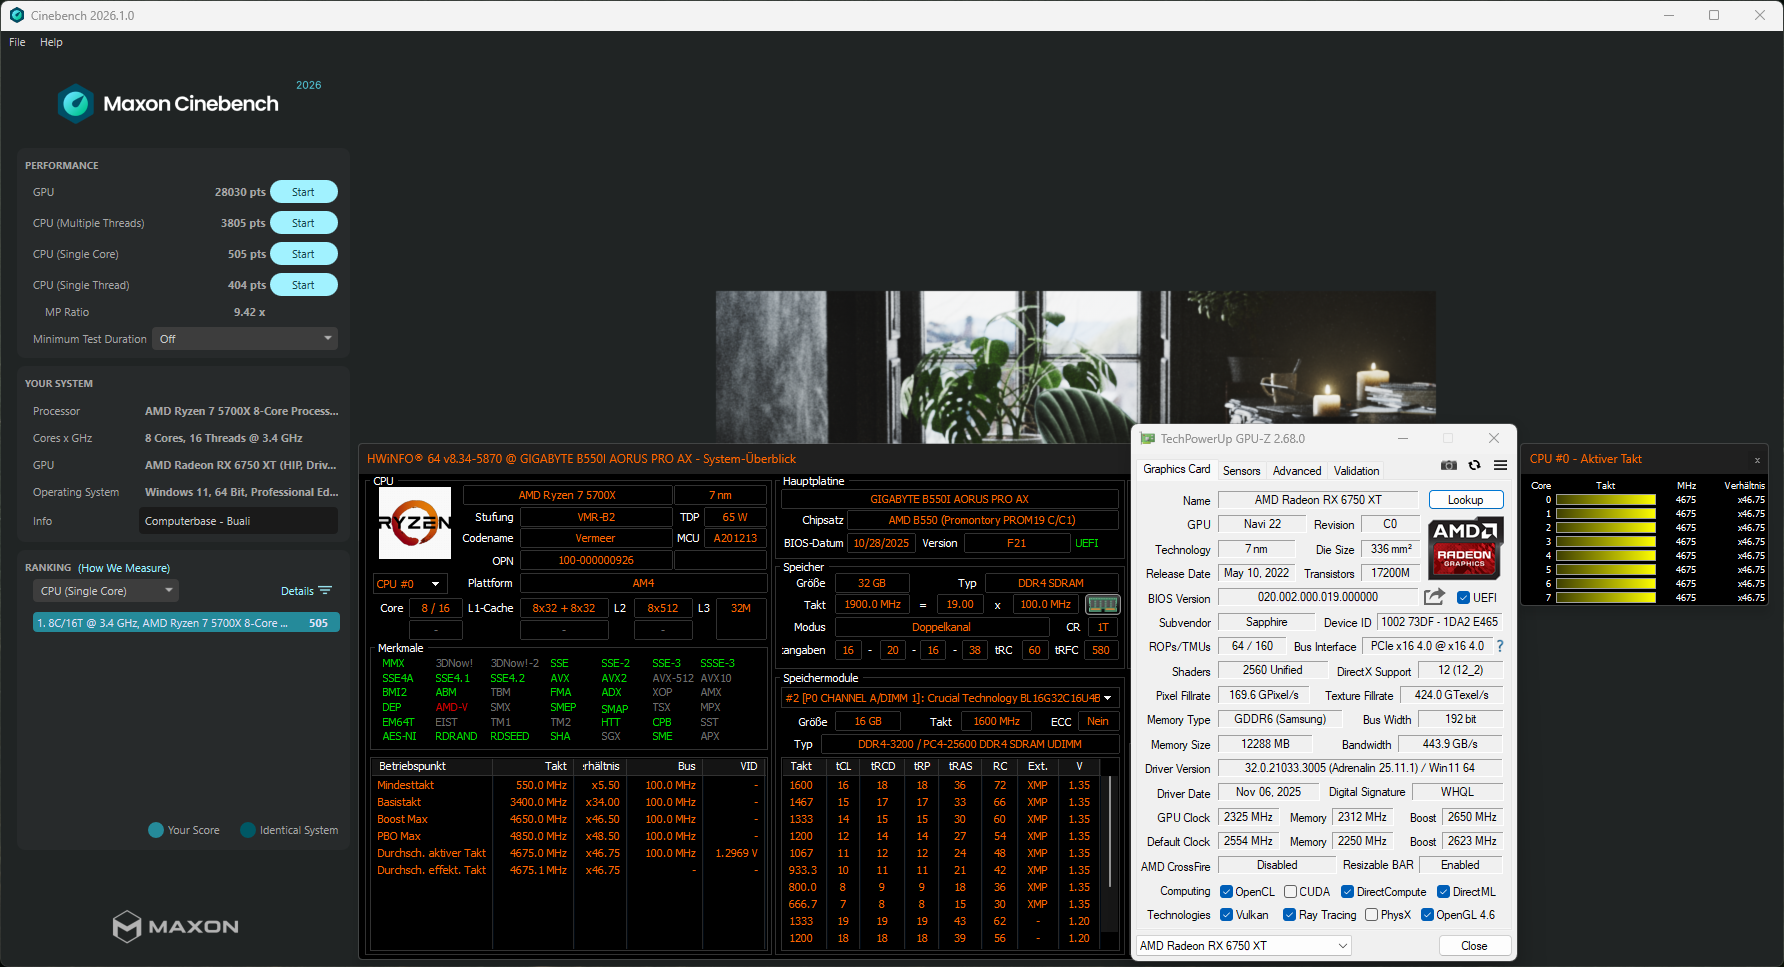Open the CPU (Single Core) ranking dropdown
The height and width of the screenshot is (967, 1784).
pos(106,591)
